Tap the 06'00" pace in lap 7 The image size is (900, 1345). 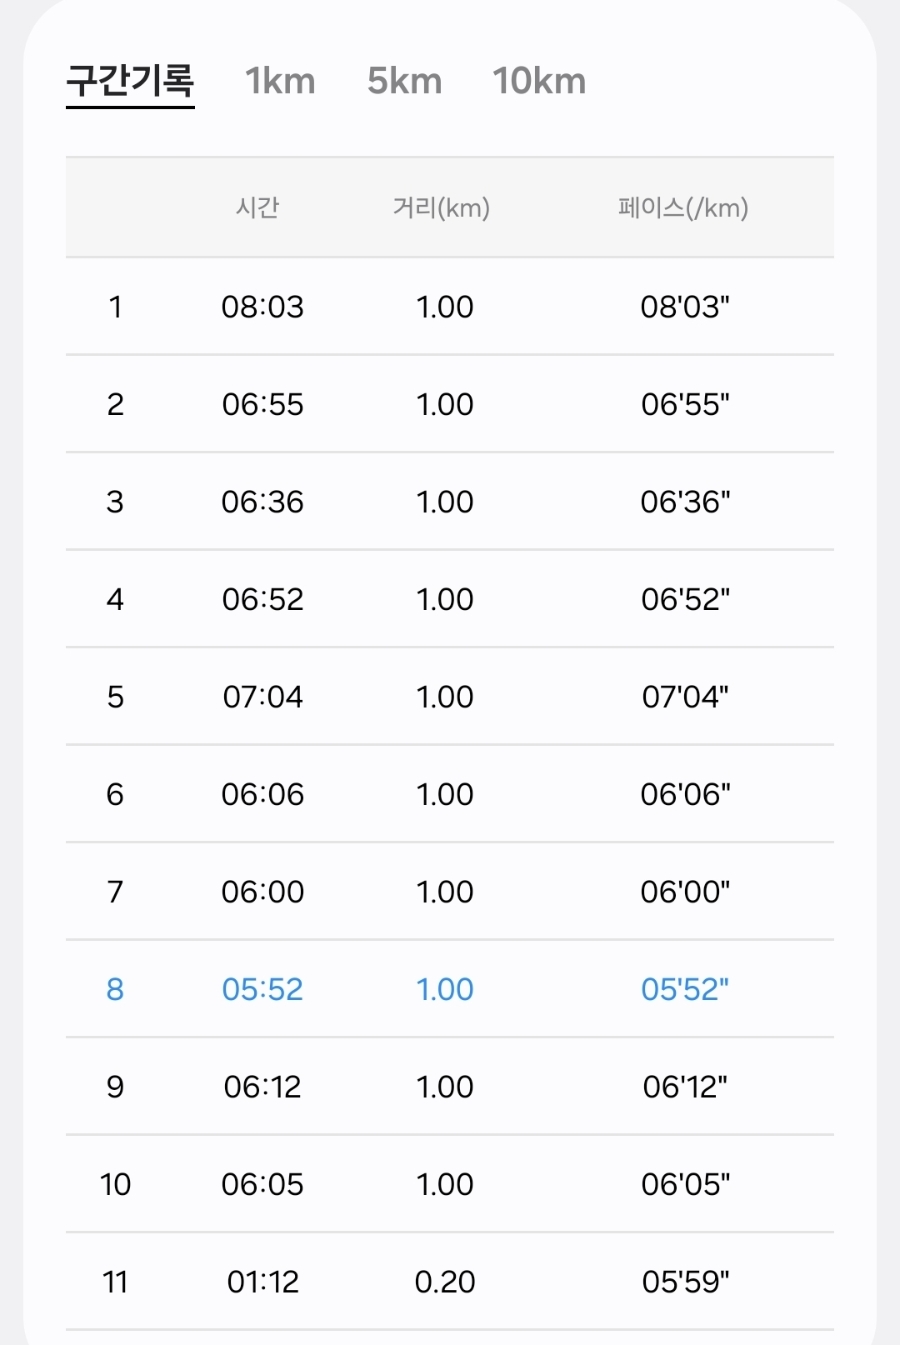click(685, 891)
